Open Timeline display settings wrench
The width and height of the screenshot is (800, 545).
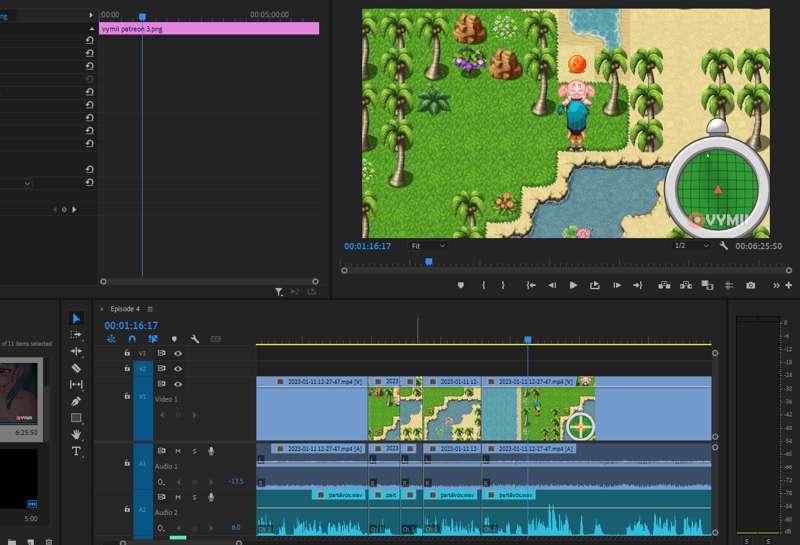coord(195,339)
